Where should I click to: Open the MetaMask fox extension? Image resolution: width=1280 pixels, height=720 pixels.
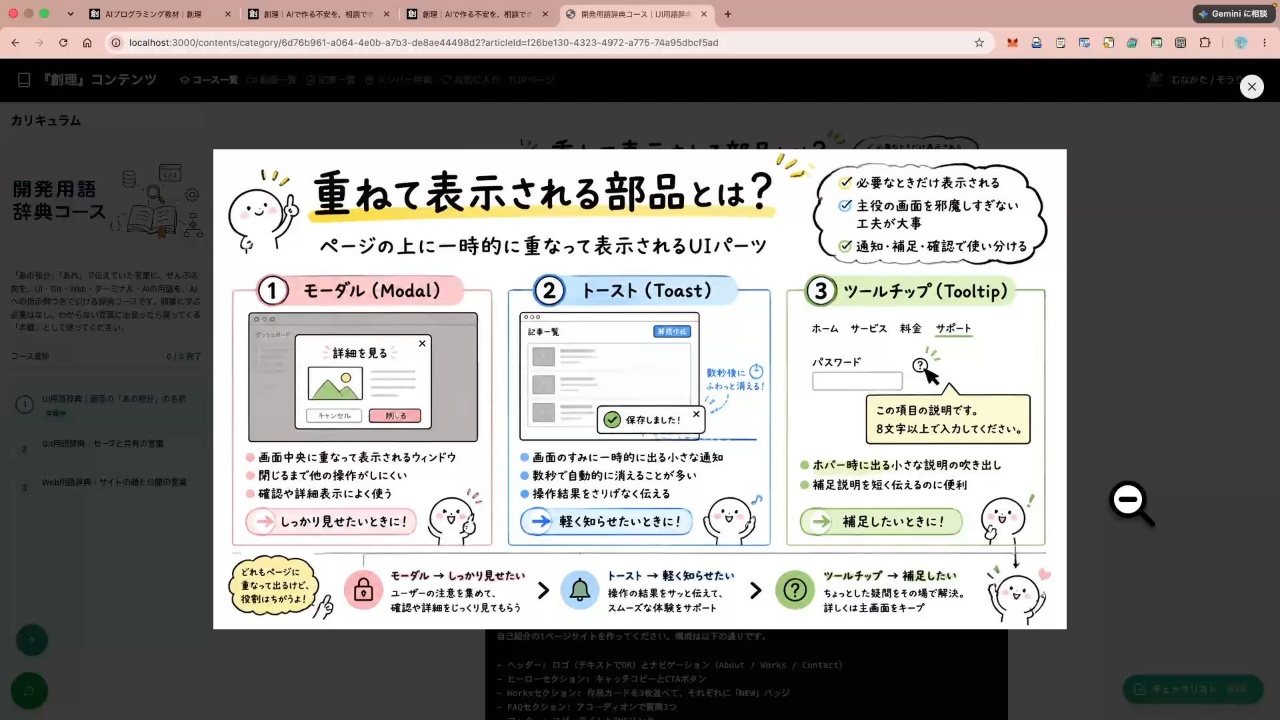tap(1013, 43)
